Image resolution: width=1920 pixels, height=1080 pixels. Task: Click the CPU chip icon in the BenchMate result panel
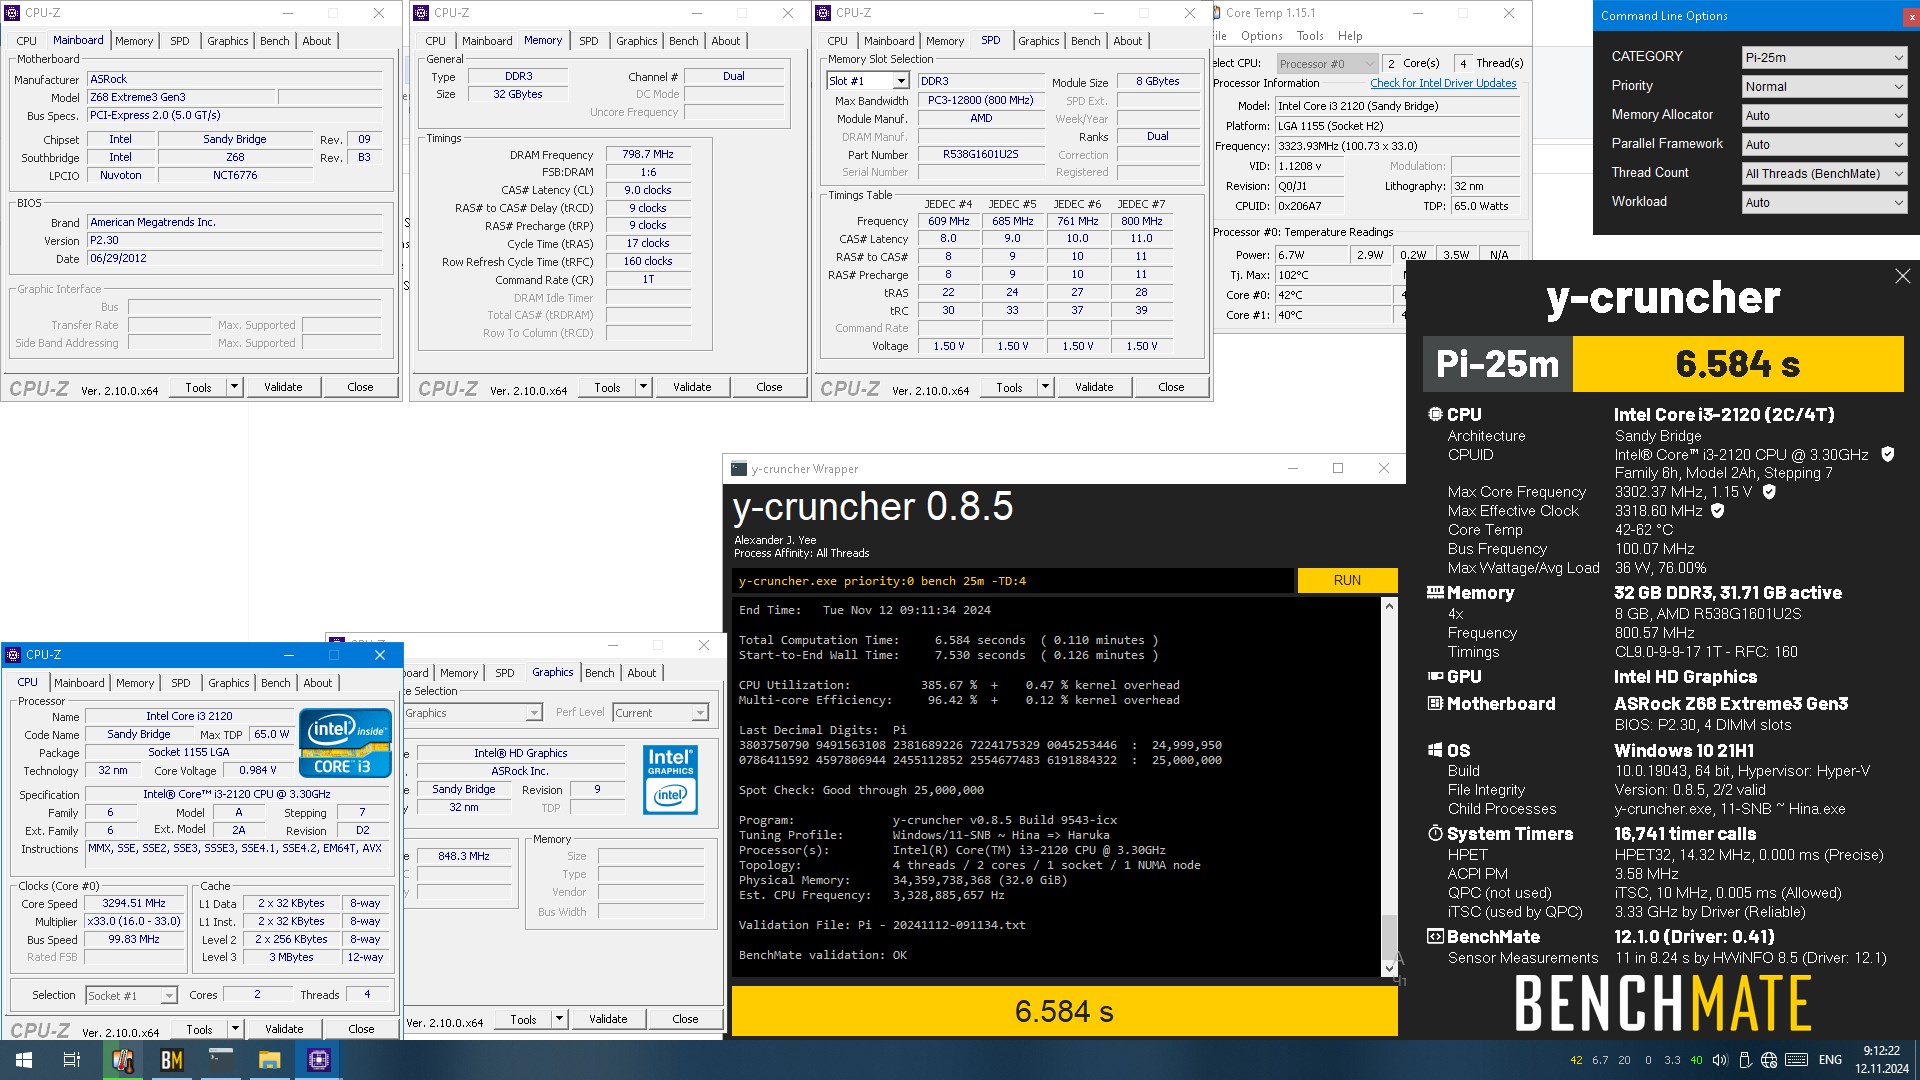[1435, 414]
